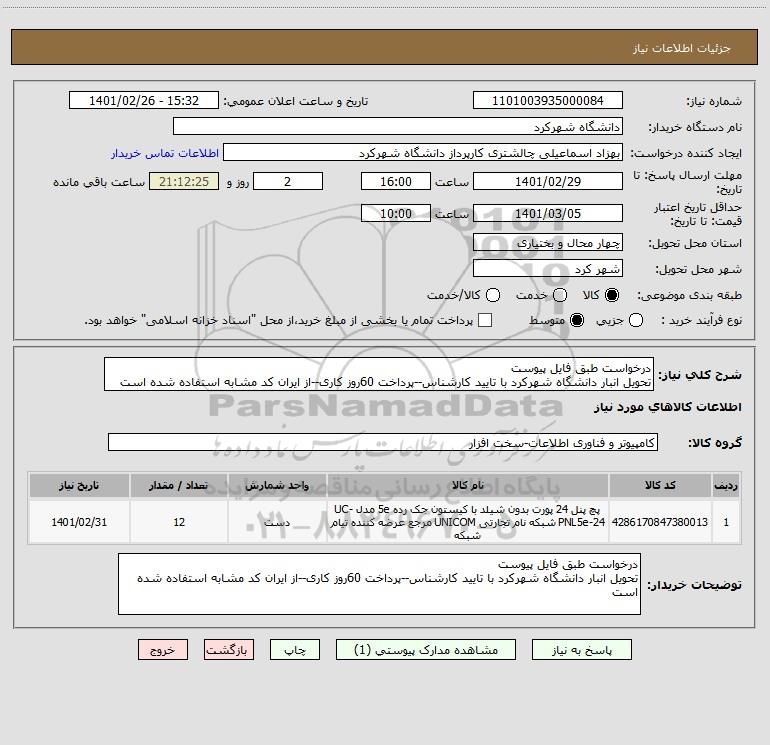Image resolution: width=770 pixels, height=745 pixels.
Task: Toggle the اسناد خزانه اسلامی payment checkbox
Action: [485, 320]
